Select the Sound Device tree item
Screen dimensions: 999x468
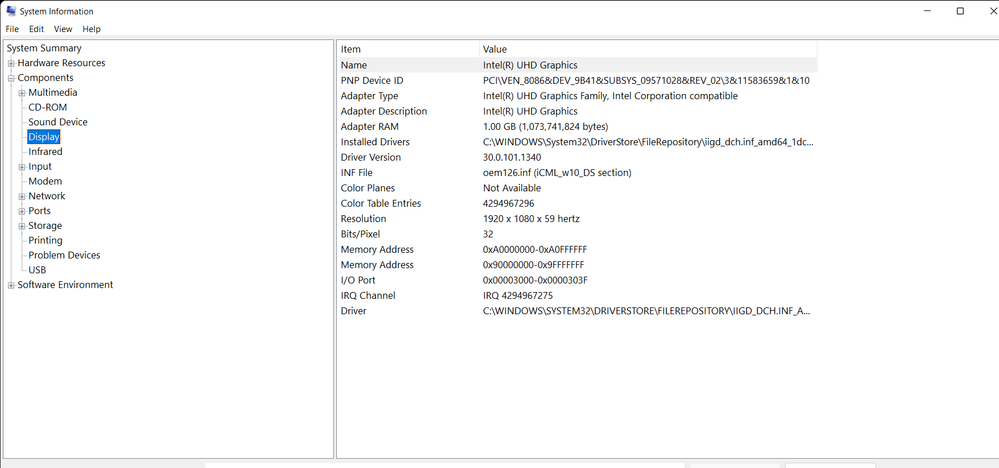tap(58, 122)
